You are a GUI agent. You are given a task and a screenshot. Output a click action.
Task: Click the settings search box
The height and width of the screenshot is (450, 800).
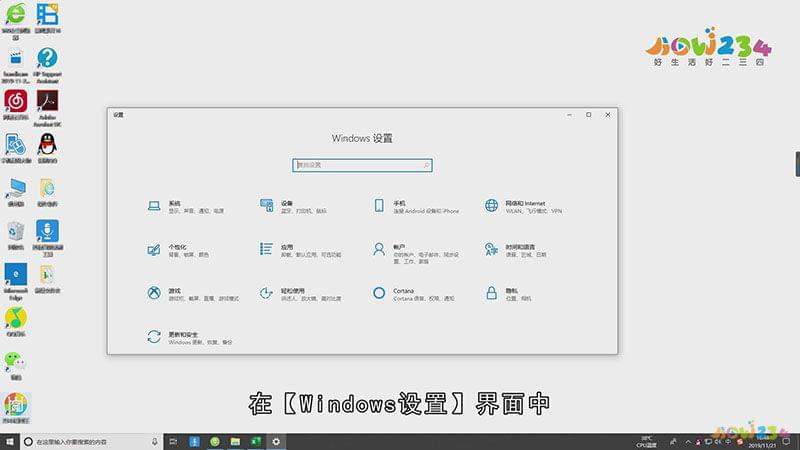(x=362, y=165)
